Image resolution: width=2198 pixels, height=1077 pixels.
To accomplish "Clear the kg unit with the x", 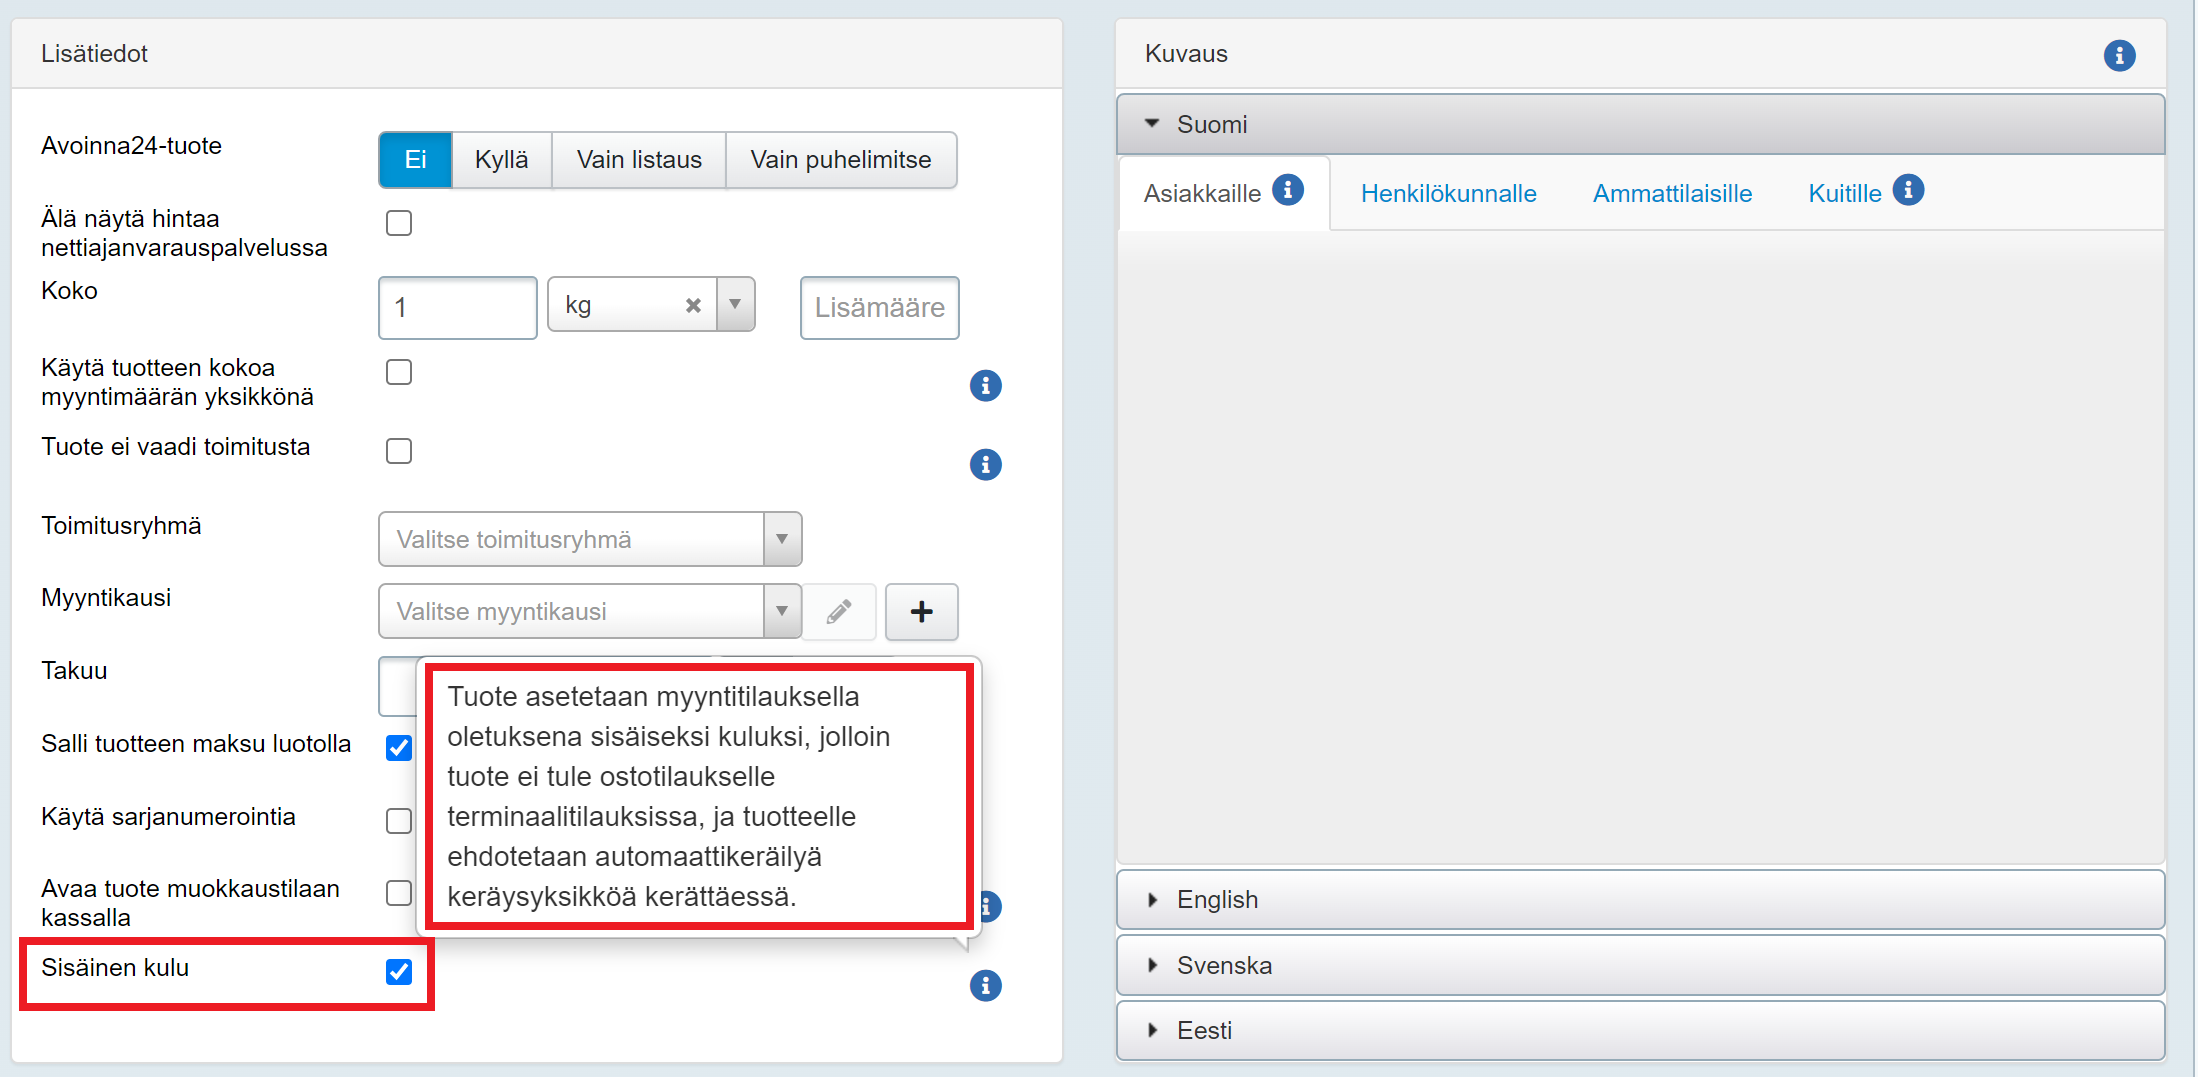I will (693, 306).
